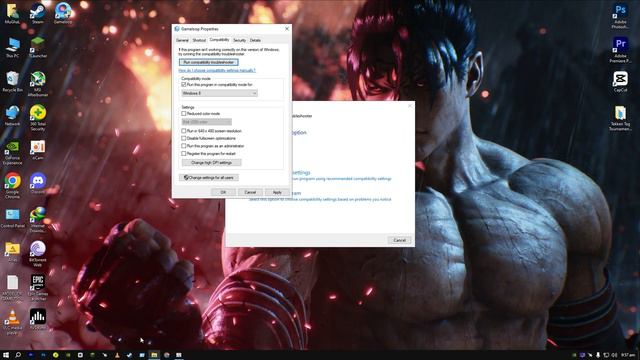Open the CapCut desktop shortcut

620,81
